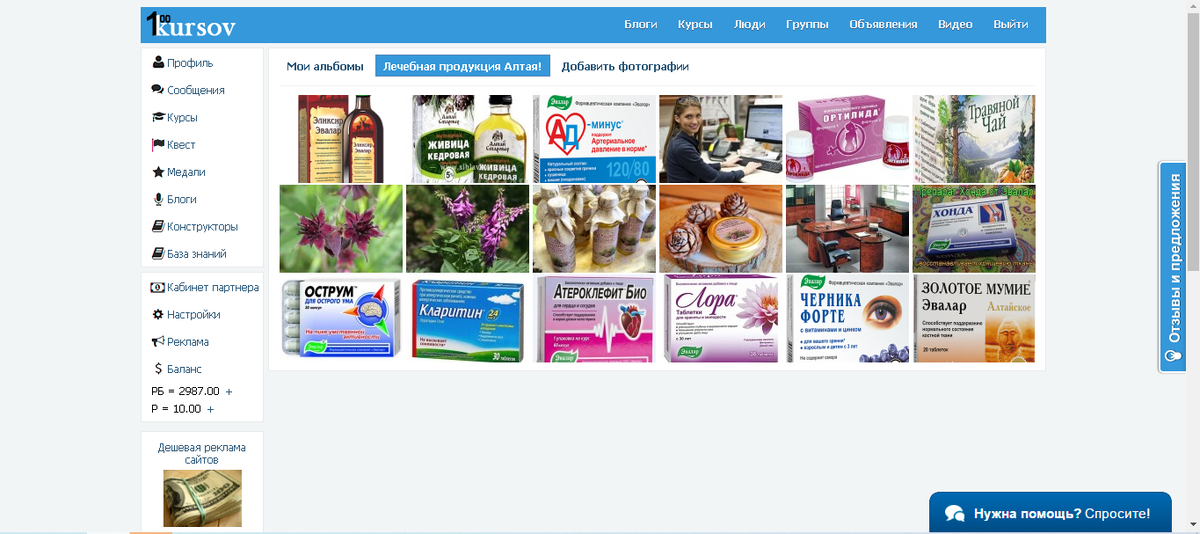Click the Medals star icon
The width and height of the screenshot is (1200, 534).
point(158,172)
